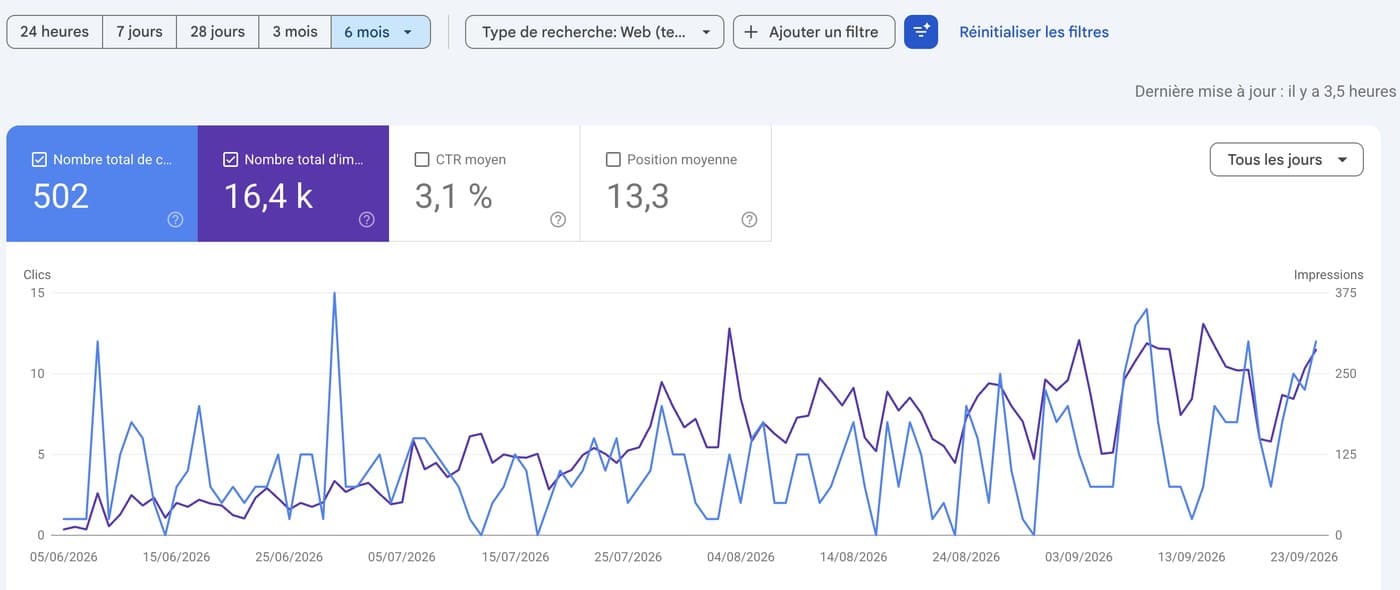Click the 03/09/2026 date label
The width and height of the screenshot is (1400, 590).
tap(1079, 557)
